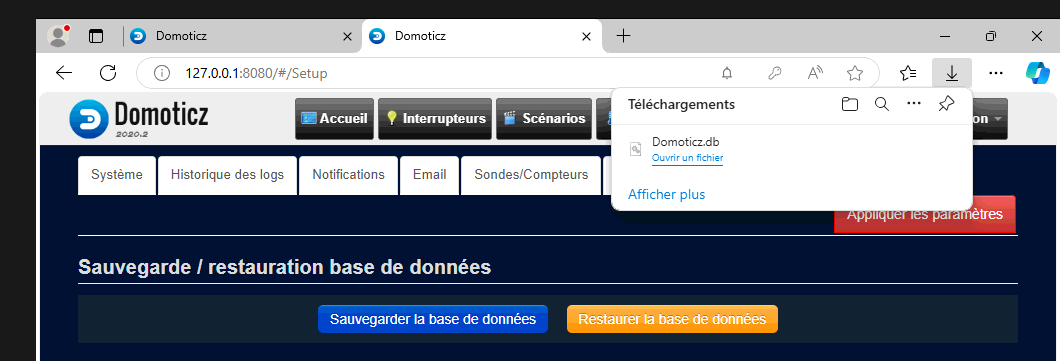Close the active Domoticz tab
The height and width of the screenshot is (361, 1060).
(587, 37)
